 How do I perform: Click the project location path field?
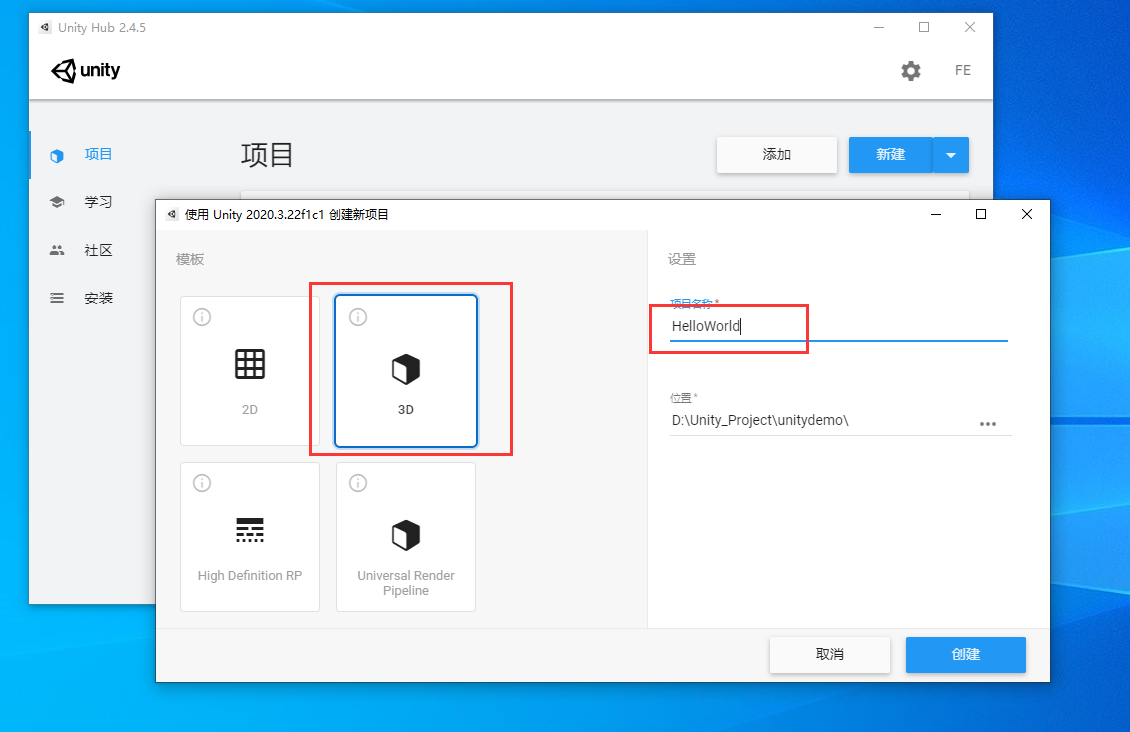click(x=822, y=421)
